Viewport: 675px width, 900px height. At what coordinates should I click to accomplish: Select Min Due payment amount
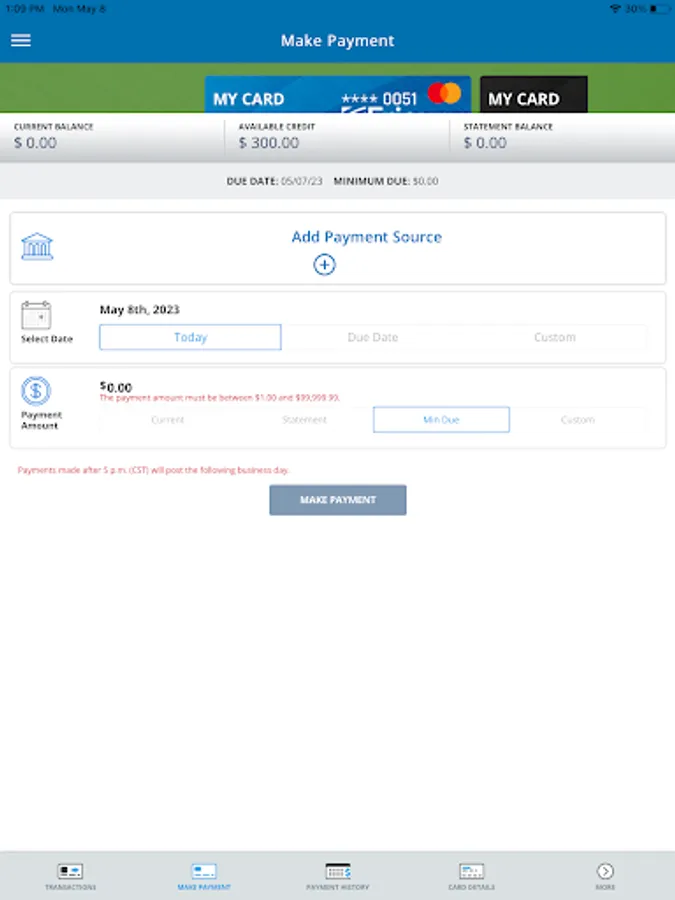(x=441, y=420)
